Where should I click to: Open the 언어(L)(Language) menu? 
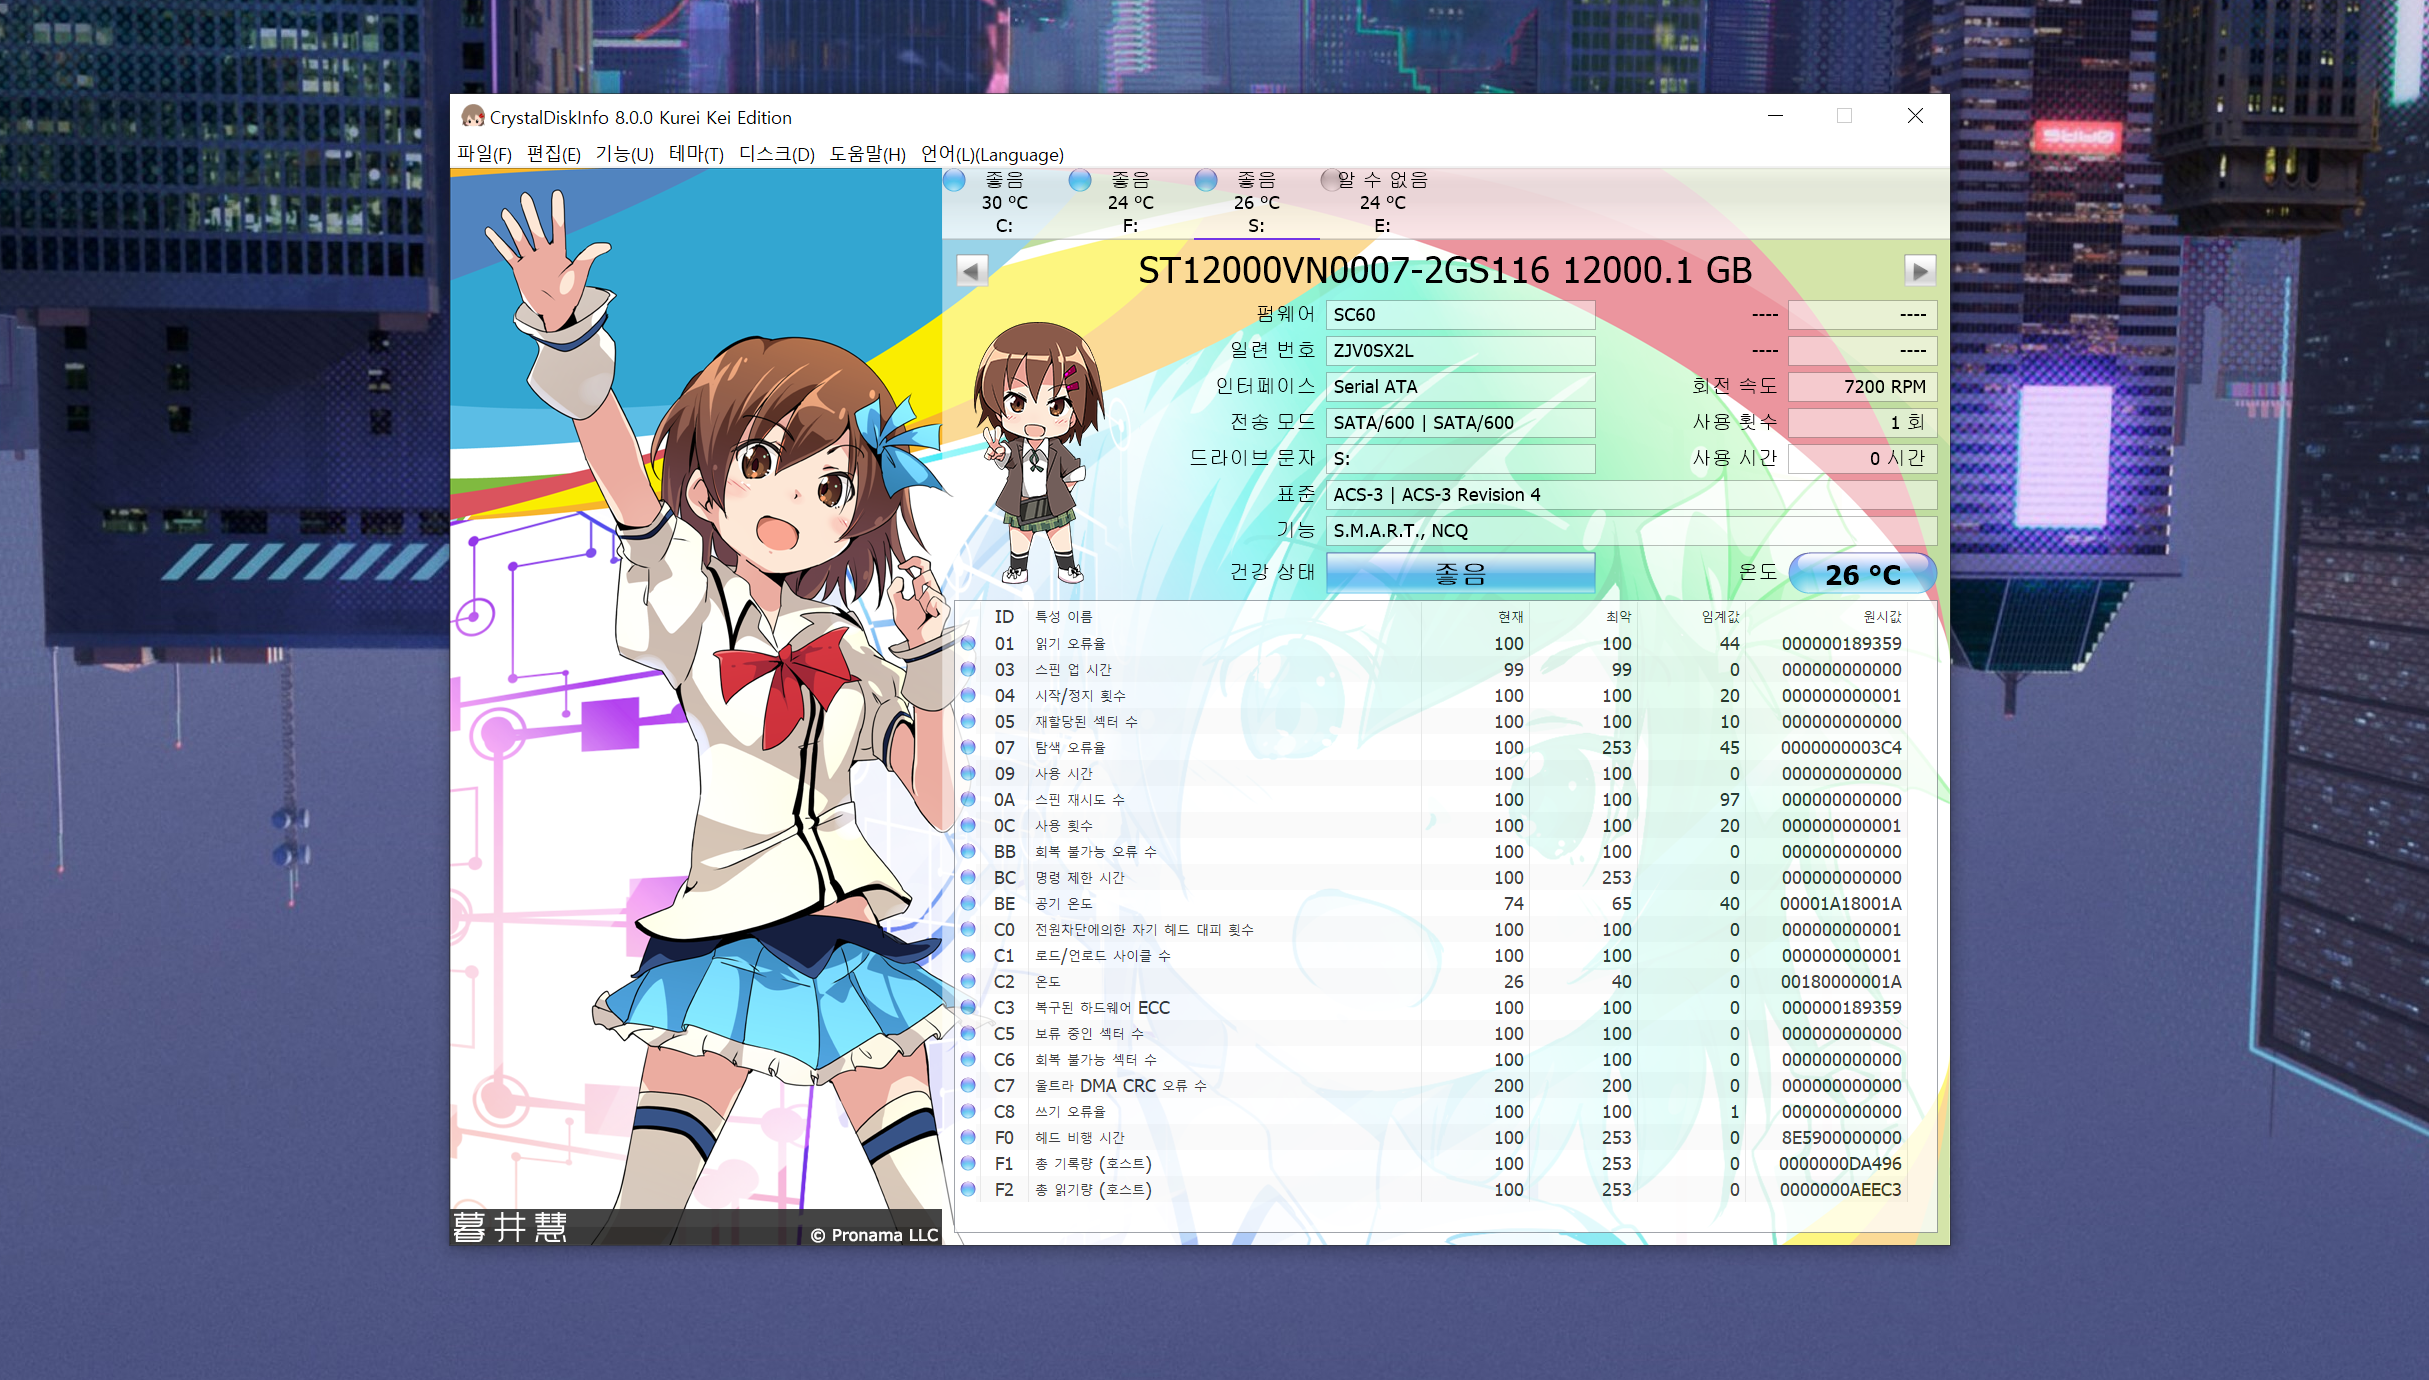991,155
